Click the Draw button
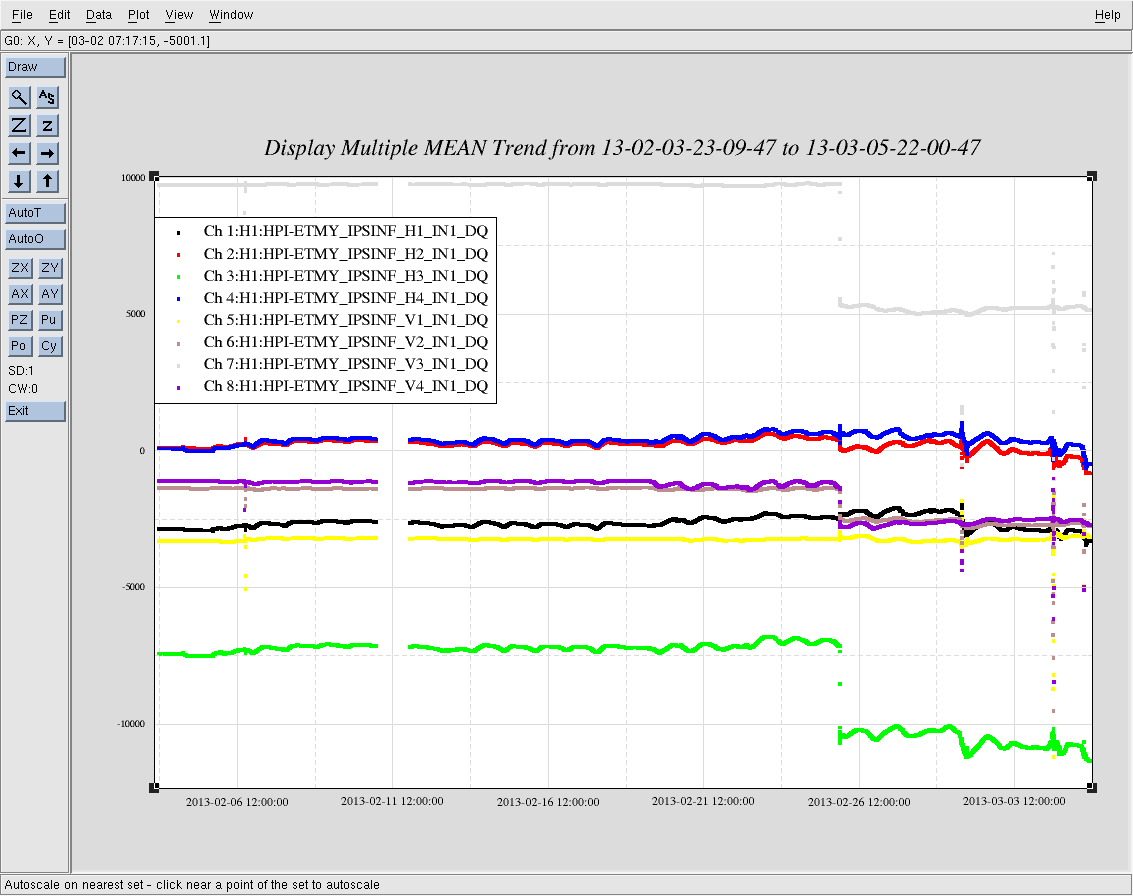The image size is (1133, 896). click(35, 67)
